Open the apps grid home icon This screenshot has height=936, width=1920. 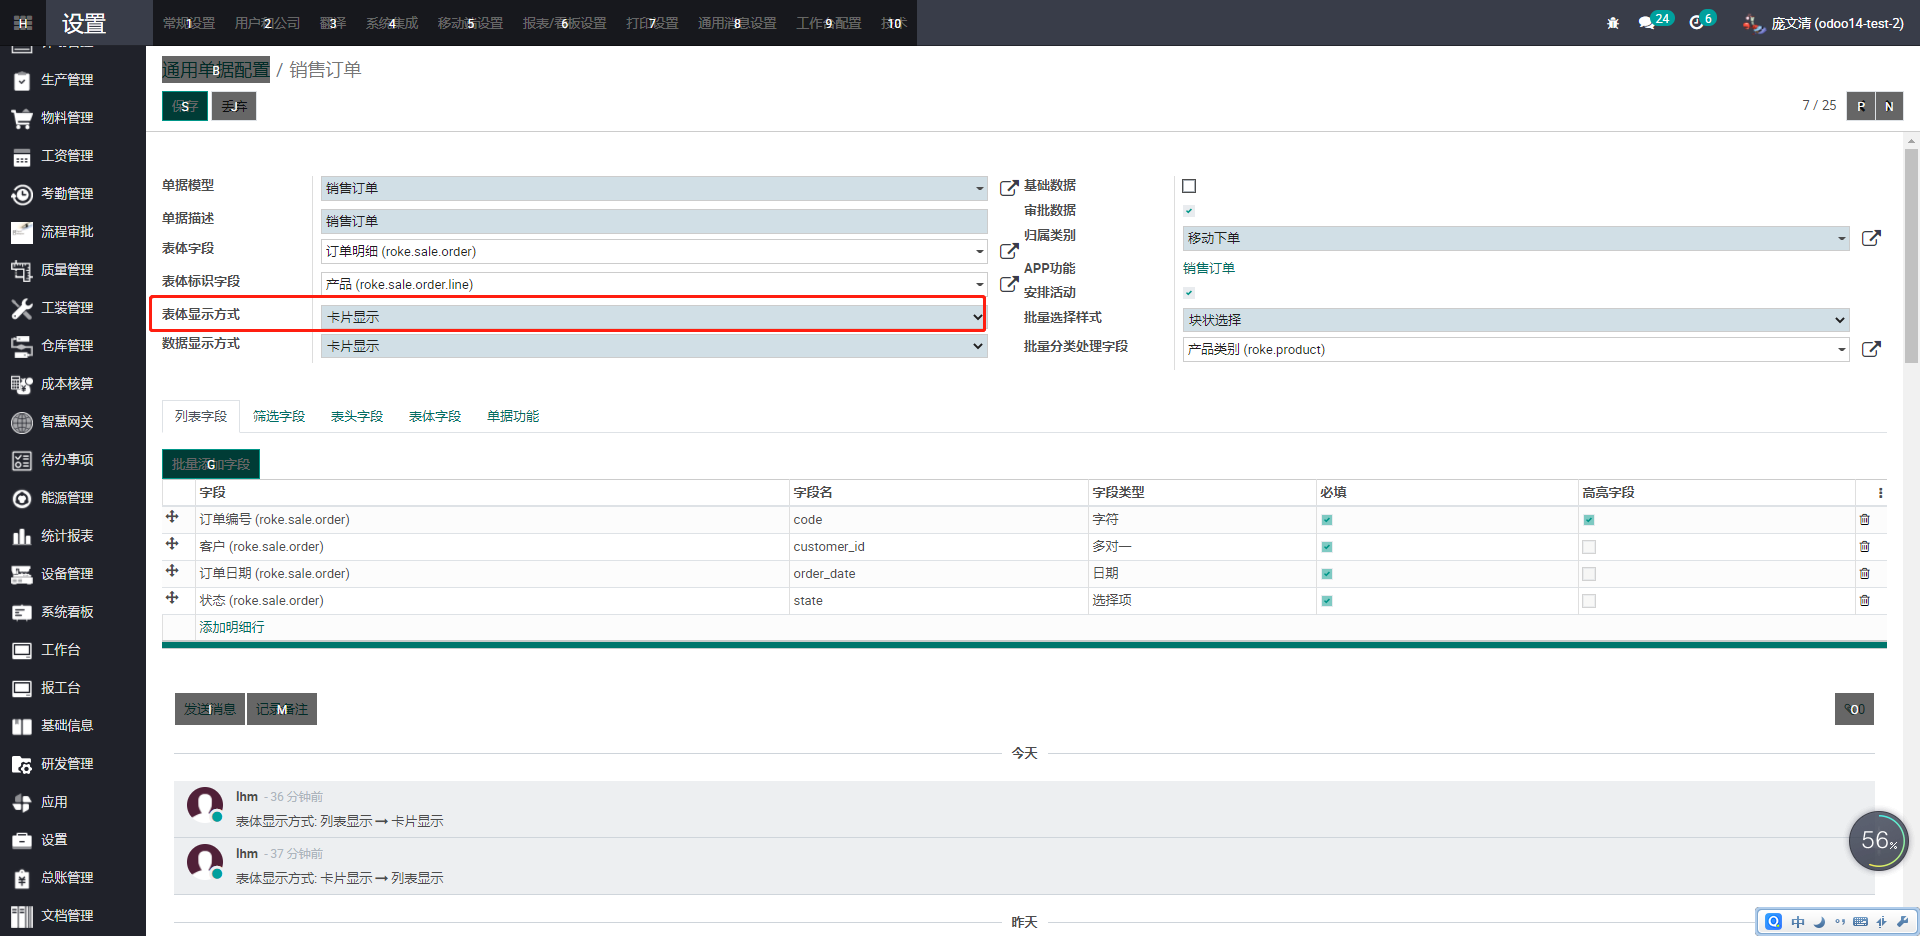point(23,23)
